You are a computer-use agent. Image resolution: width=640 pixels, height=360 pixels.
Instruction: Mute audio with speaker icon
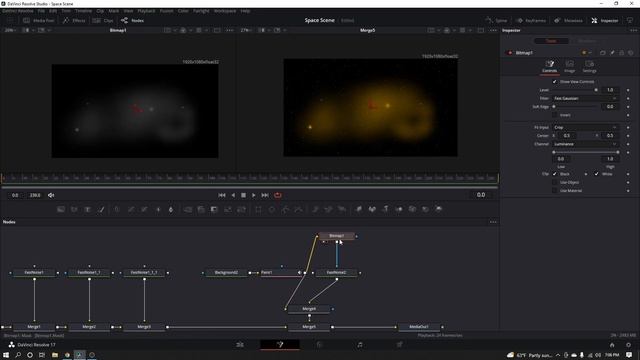pyautogui.click(x=51, y=196)
